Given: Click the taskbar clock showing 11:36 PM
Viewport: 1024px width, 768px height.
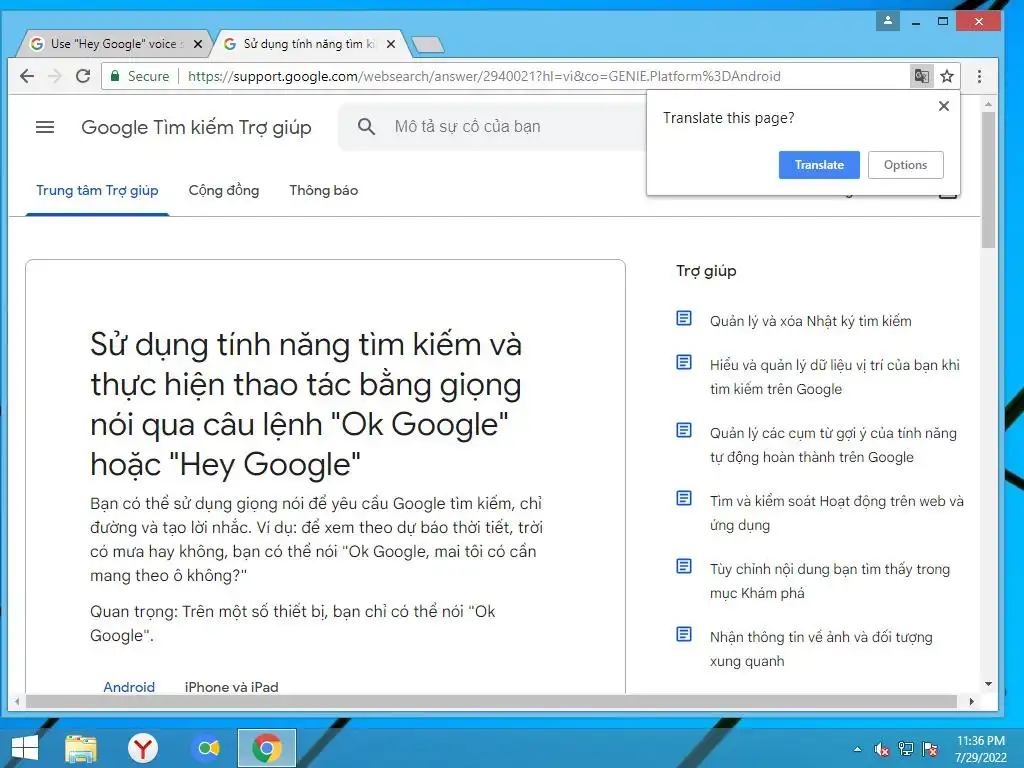Looking at the screenshot, I should click(x=980, y=748).
